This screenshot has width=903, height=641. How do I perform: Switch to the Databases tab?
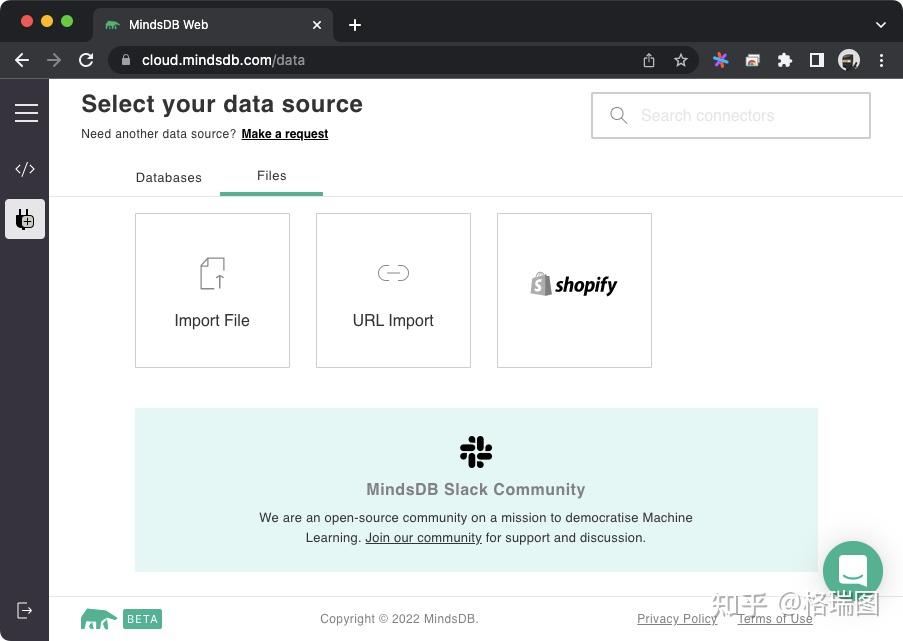(x=169, y=177)
